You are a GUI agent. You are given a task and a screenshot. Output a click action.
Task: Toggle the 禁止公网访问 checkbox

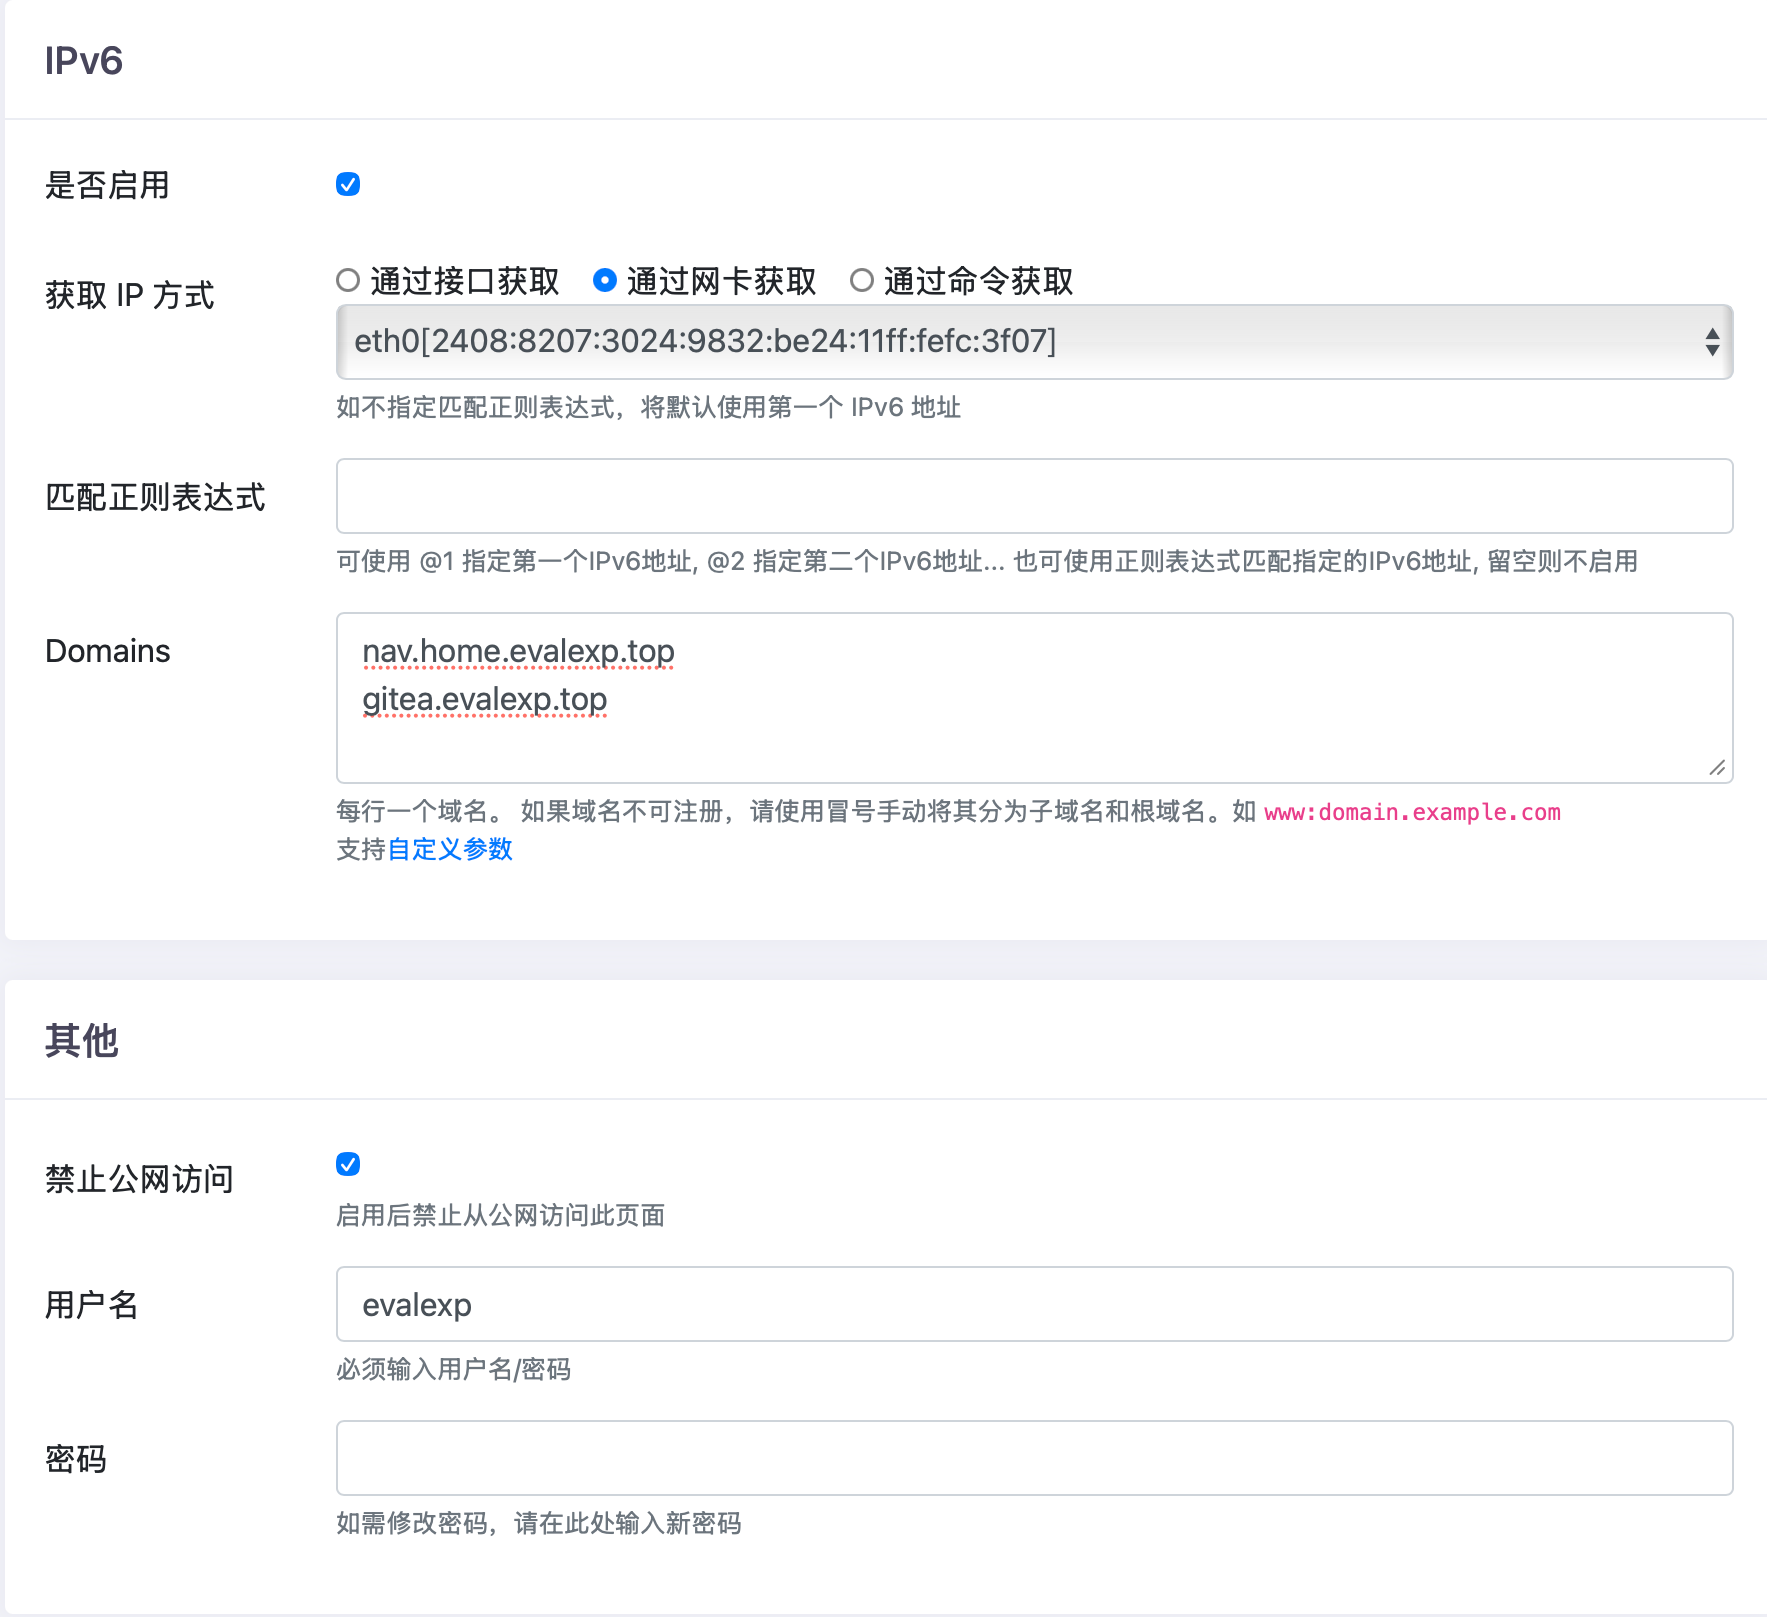click(348, 1164)
